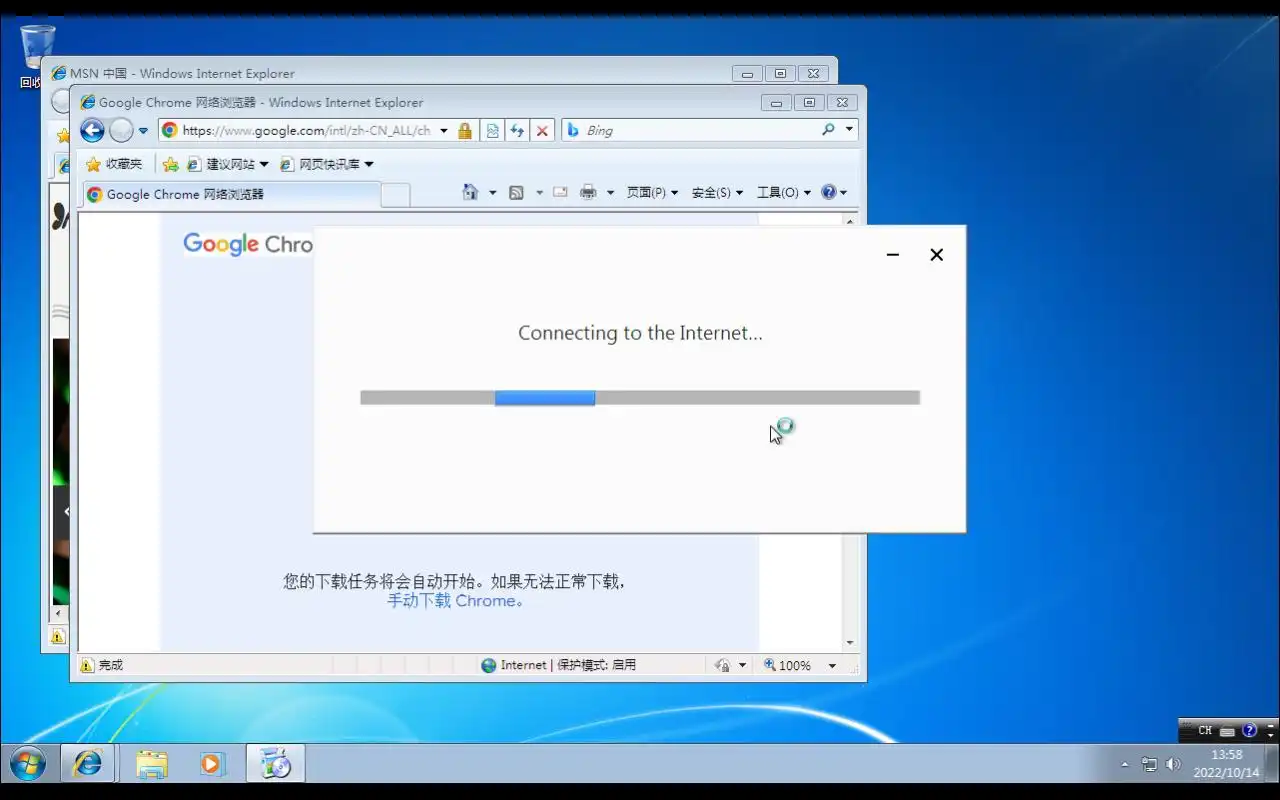The height and width of the screenshot is (800, 1280).
Task: Click the installer blue progress bar
Action: click(545, 398)
